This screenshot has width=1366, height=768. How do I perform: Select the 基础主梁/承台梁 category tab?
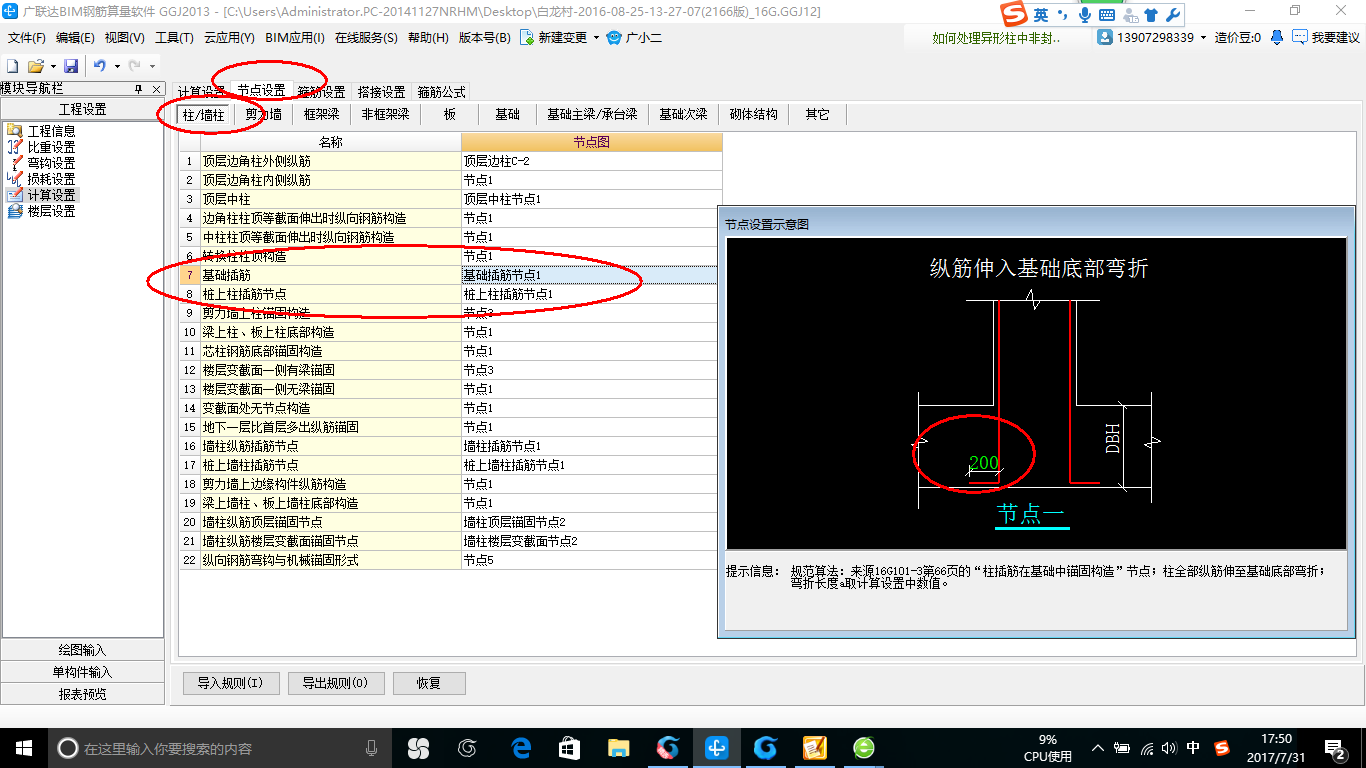coord(592,114)
